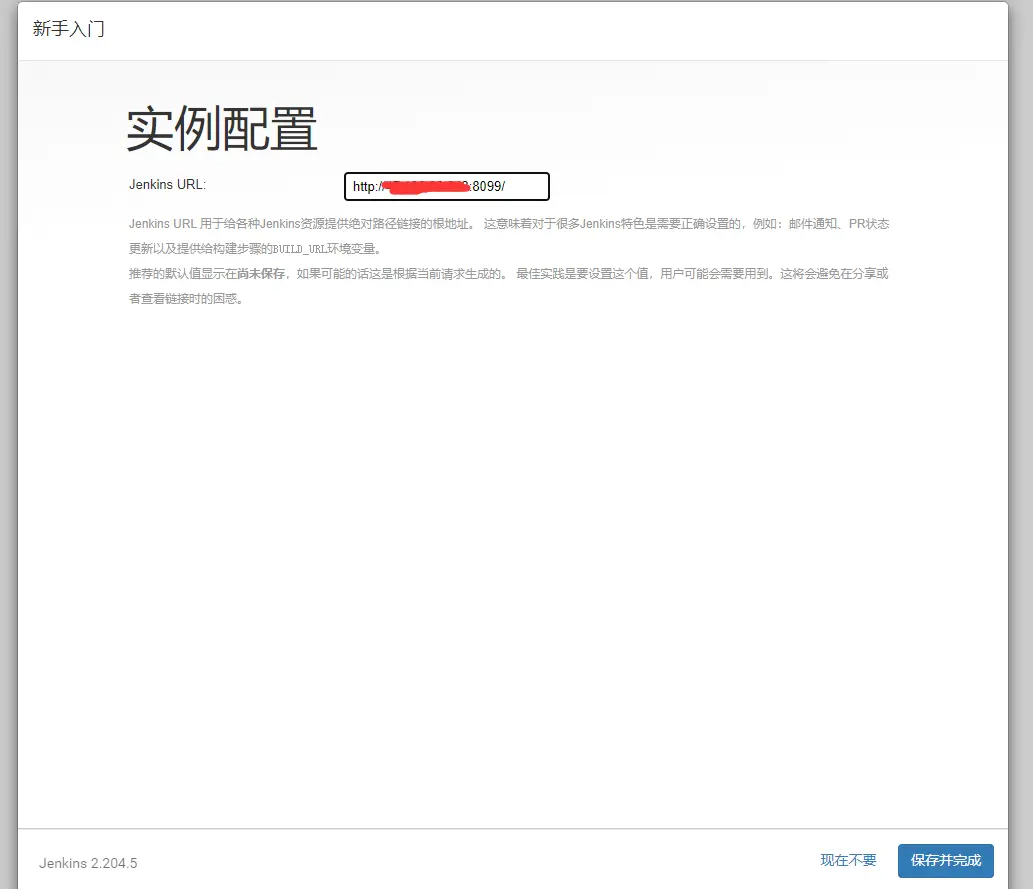The width and height of the screenshot is (1033, 889).
Task: Click the 新手入门 title text
Action: [x=69, y=29]
